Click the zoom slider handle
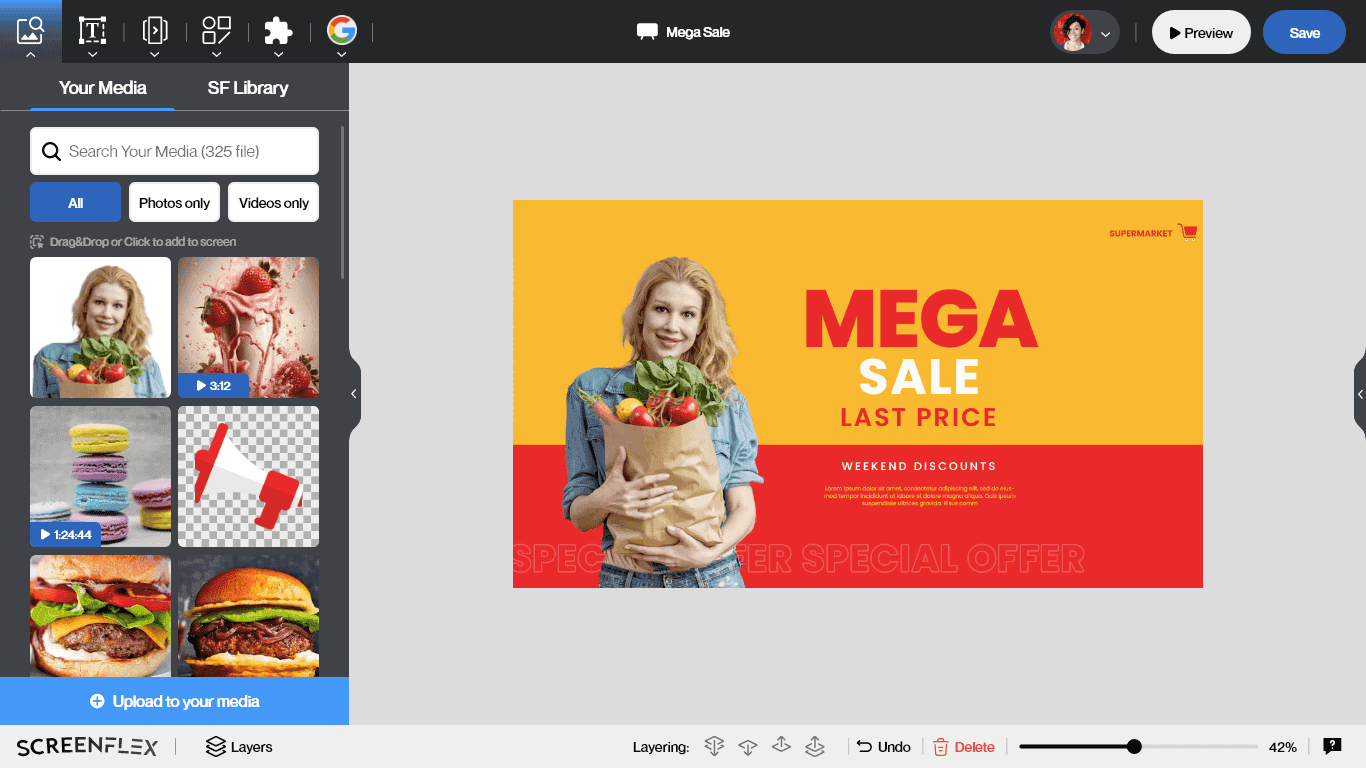The image size is (1366, 768). click(1134, 746)
